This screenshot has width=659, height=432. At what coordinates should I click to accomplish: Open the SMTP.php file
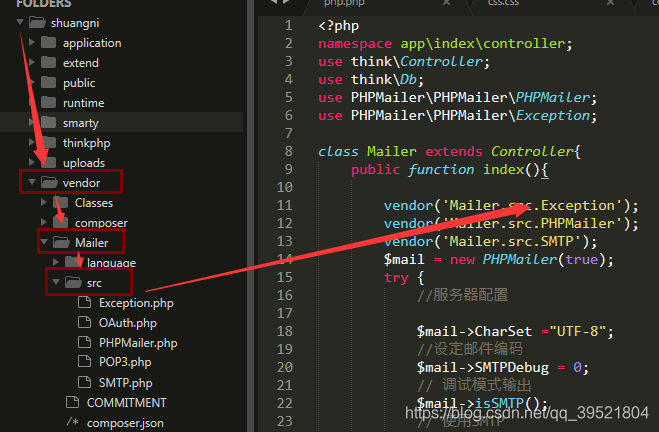coord(126,383)
